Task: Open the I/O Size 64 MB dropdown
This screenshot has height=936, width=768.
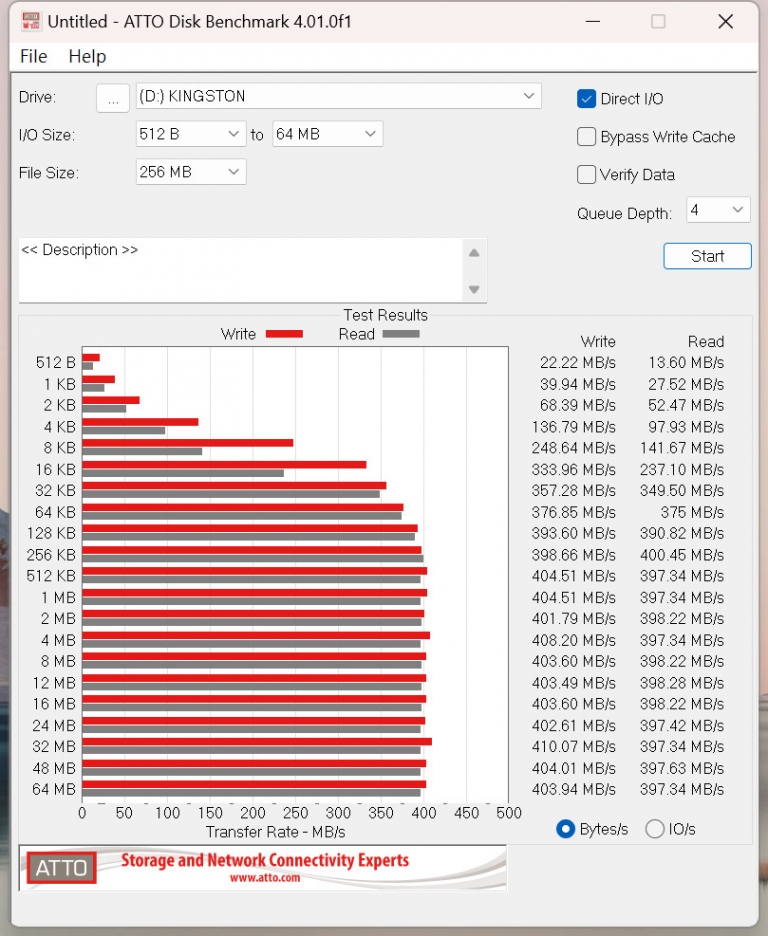Action: click(x=327, y=134)
